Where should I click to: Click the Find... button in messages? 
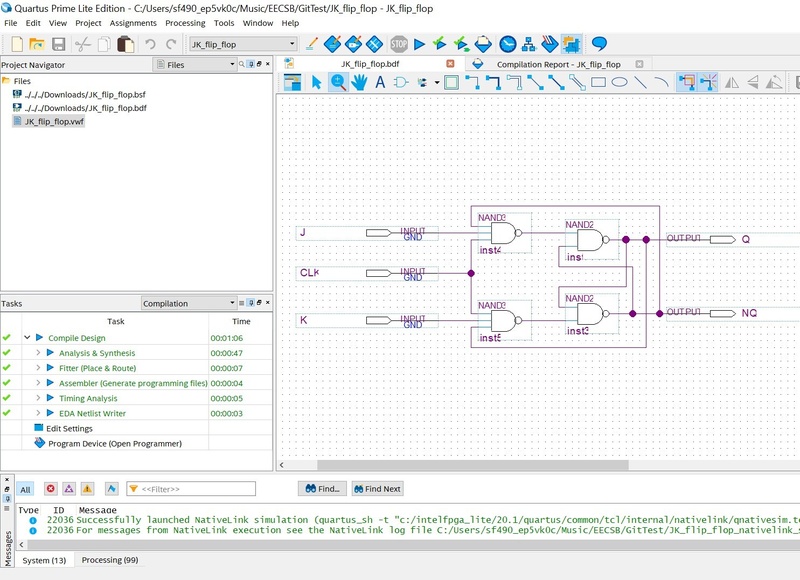(x=322, y=489)
